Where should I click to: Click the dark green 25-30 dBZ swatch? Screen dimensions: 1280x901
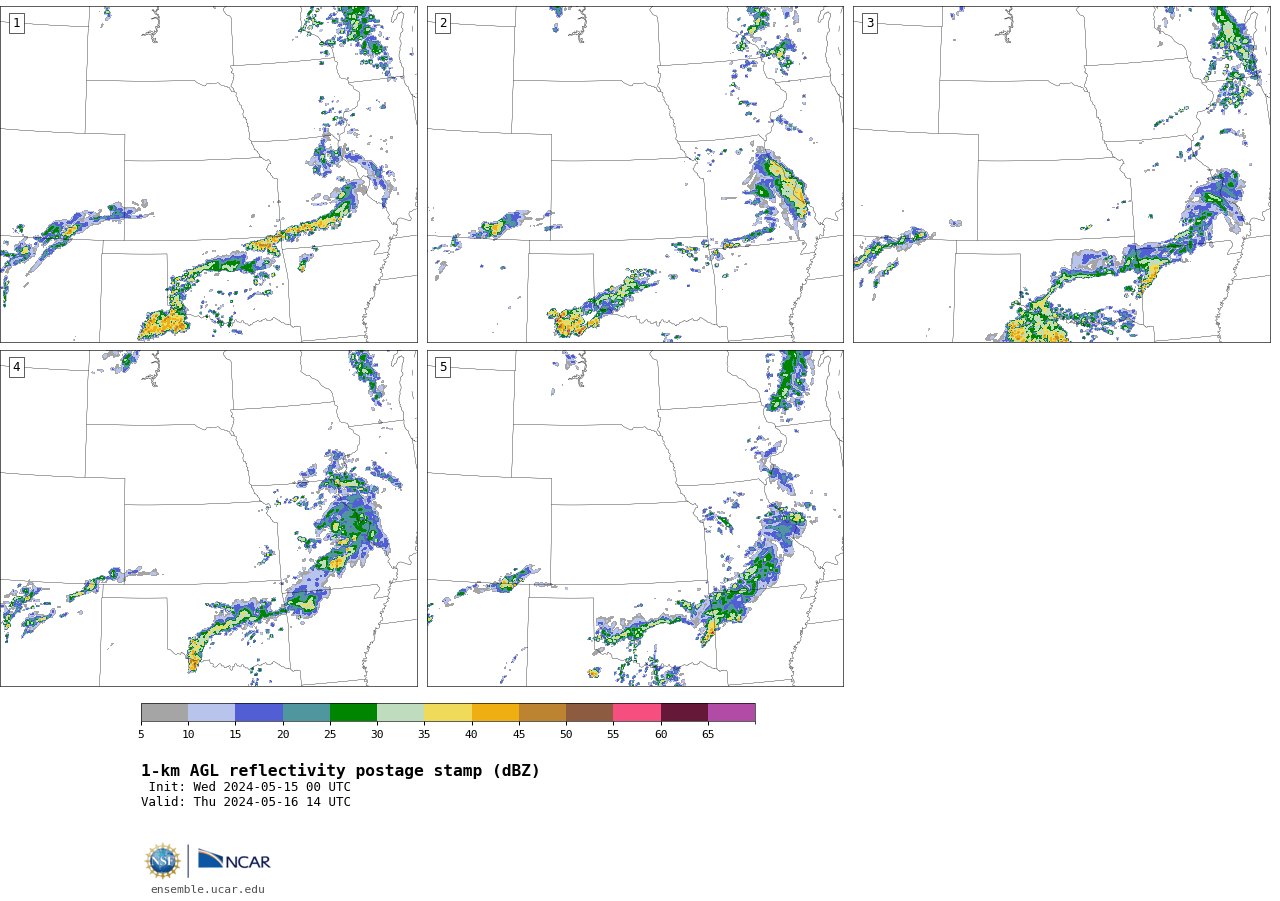[x=353, y=713]
